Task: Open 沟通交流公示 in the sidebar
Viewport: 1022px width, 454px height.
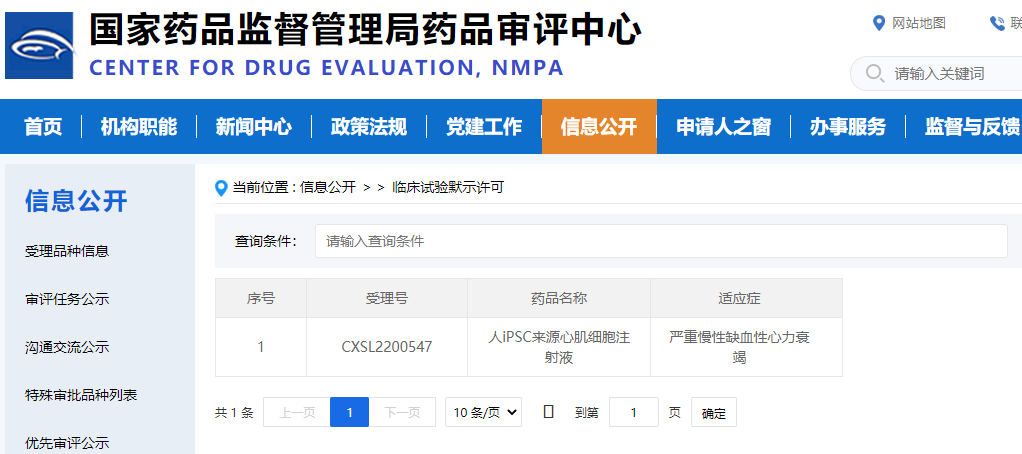Action: pyautogui.click(x=67, y=347)
